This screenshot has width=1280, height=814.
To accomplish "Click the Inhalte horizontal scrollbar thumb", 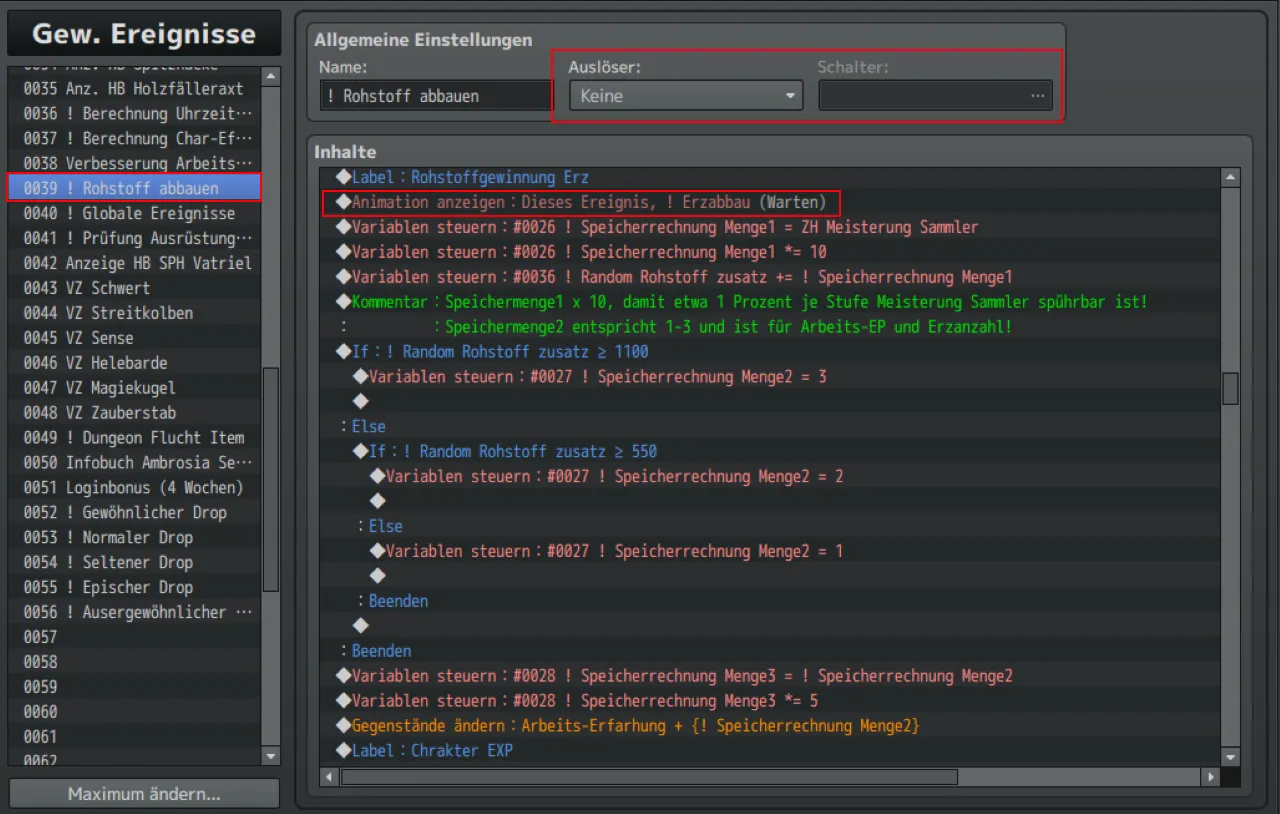I will [x=648, y=777].
